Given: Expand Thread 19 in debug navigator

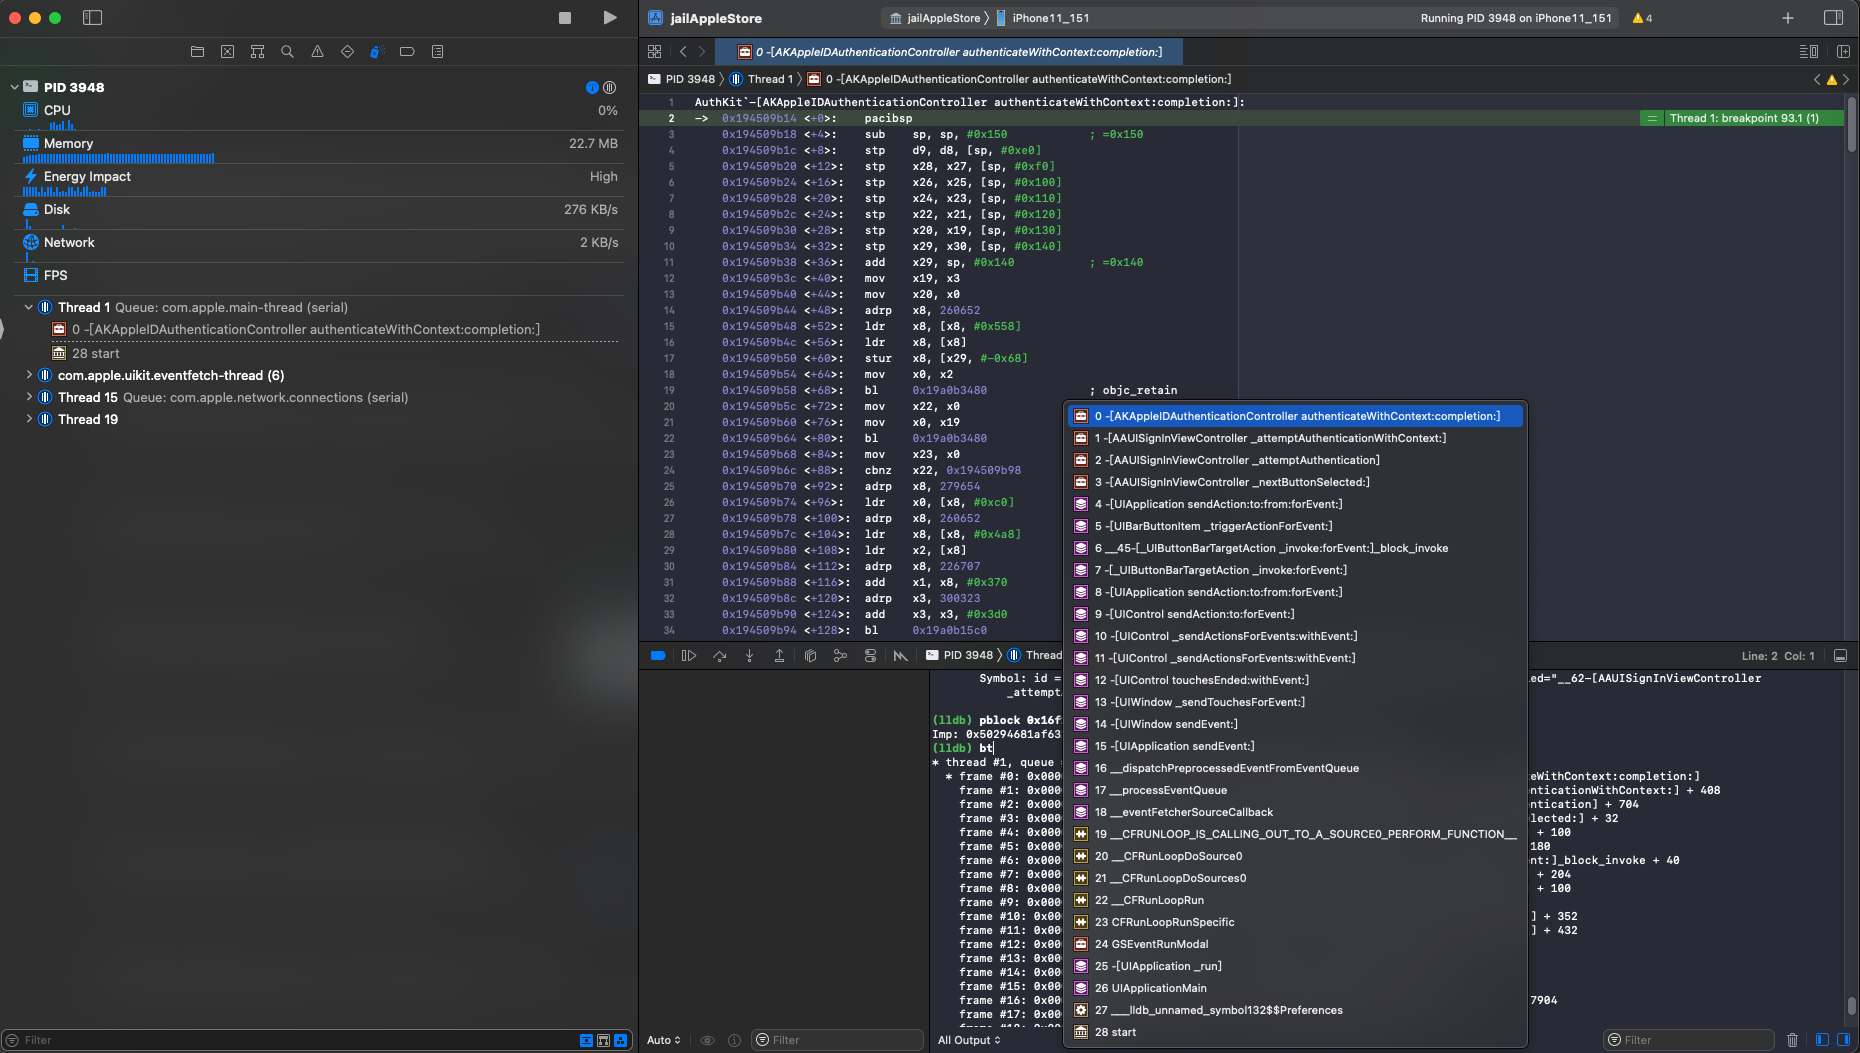Looking at the screenshot, I should 28,419.
